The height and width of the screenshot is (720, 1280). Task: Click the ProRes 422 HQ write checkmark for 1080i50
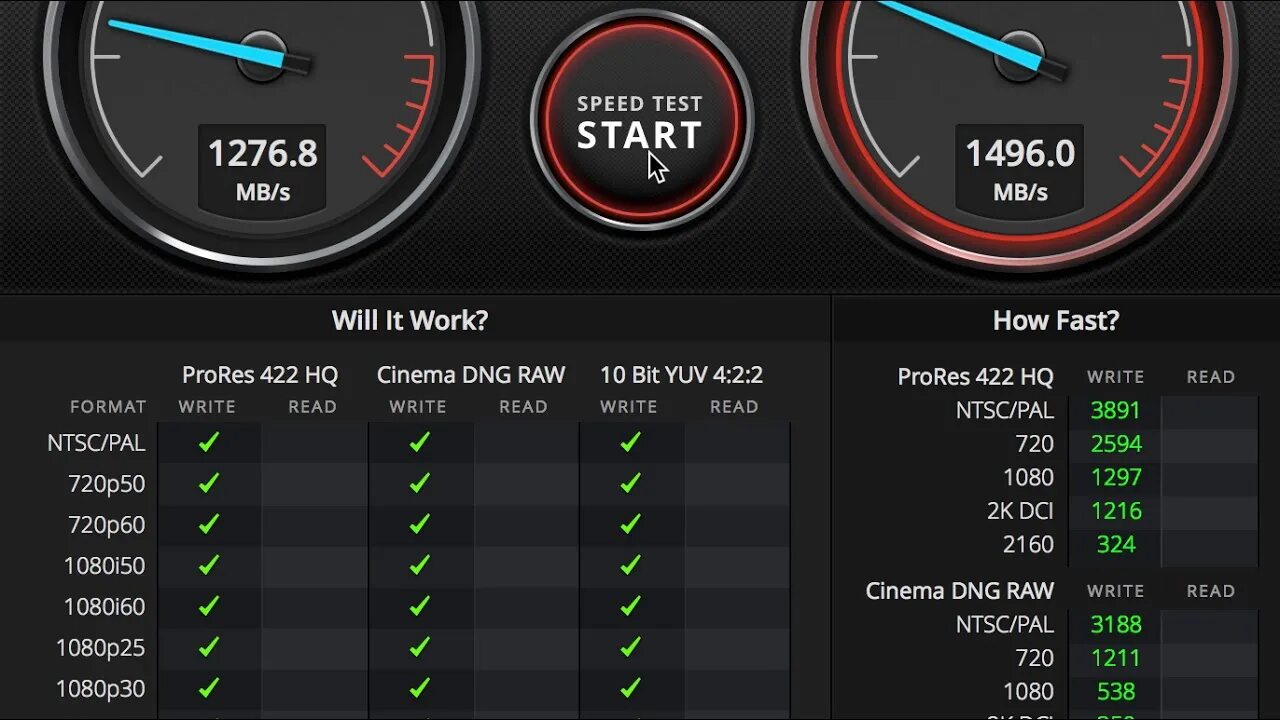[209, 565]
